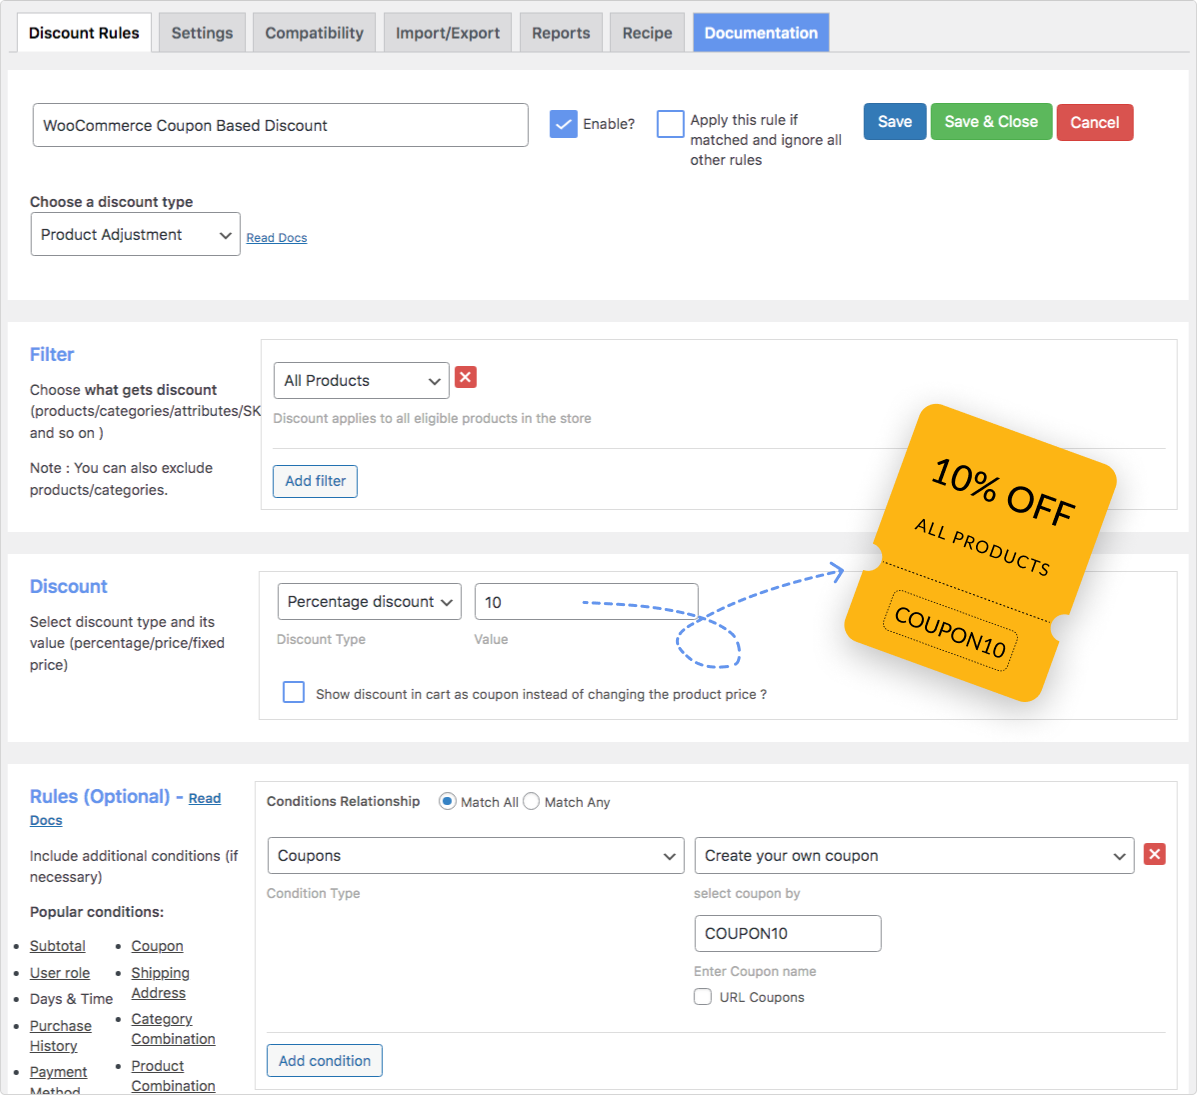Click the COUPON10 coupon name field
1197x1095 pixels.
(788, 934)
